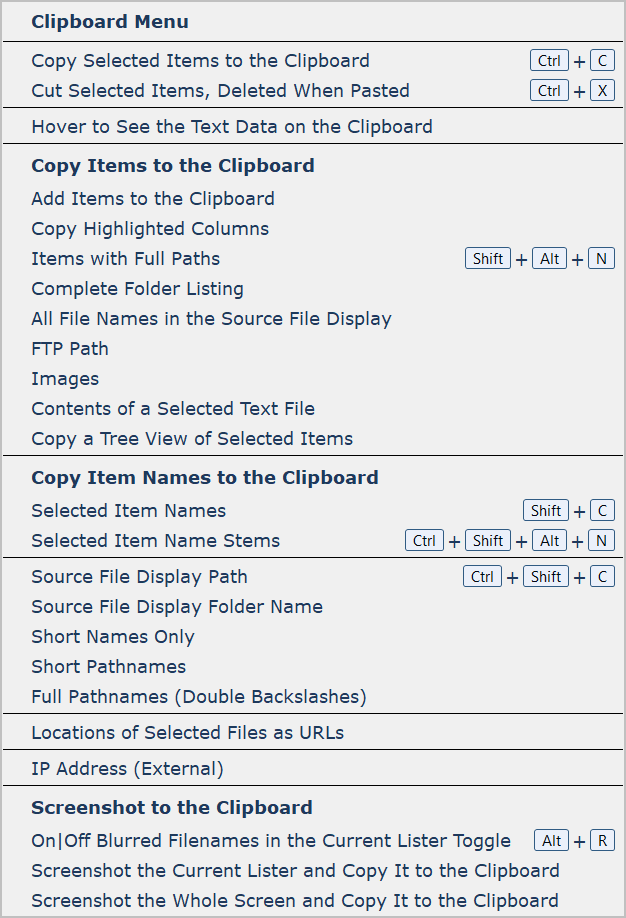Copy the "Source File Display Path"
This screenshot has width=626, height=918.
139,576
